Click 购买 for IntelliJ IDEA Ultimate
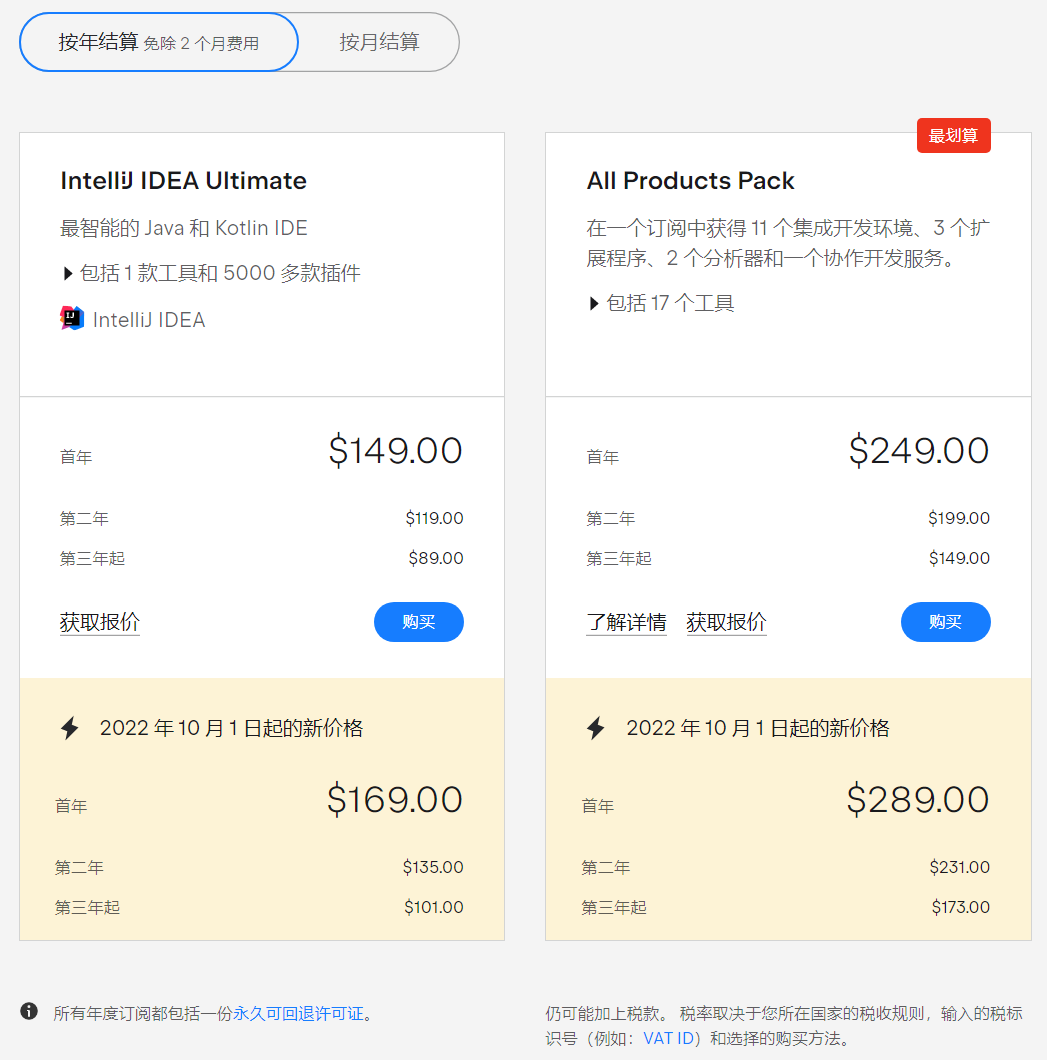Screen dimensions: 1047x1060 (x=418, y=622)
